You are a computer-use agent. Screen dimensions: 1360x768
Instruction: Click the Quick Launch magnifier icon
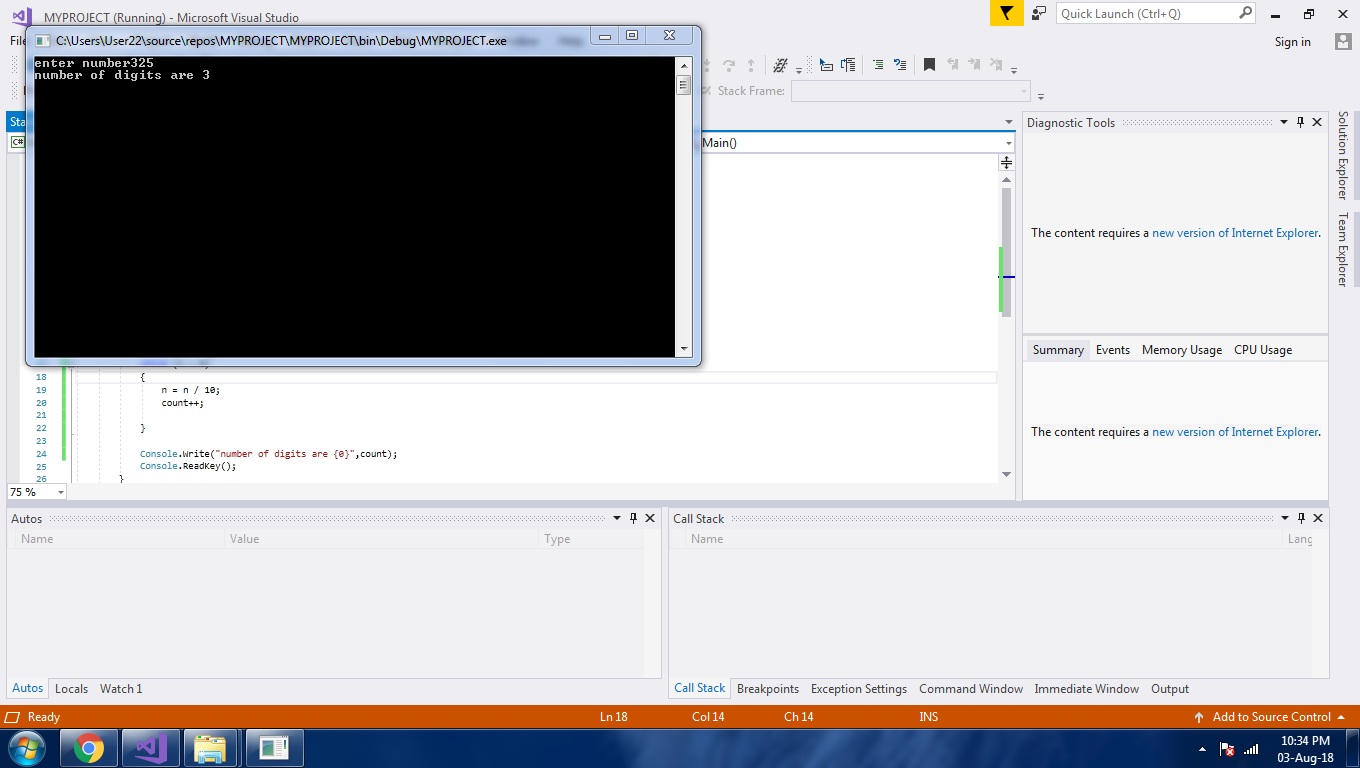click(x=1245, y=13)
